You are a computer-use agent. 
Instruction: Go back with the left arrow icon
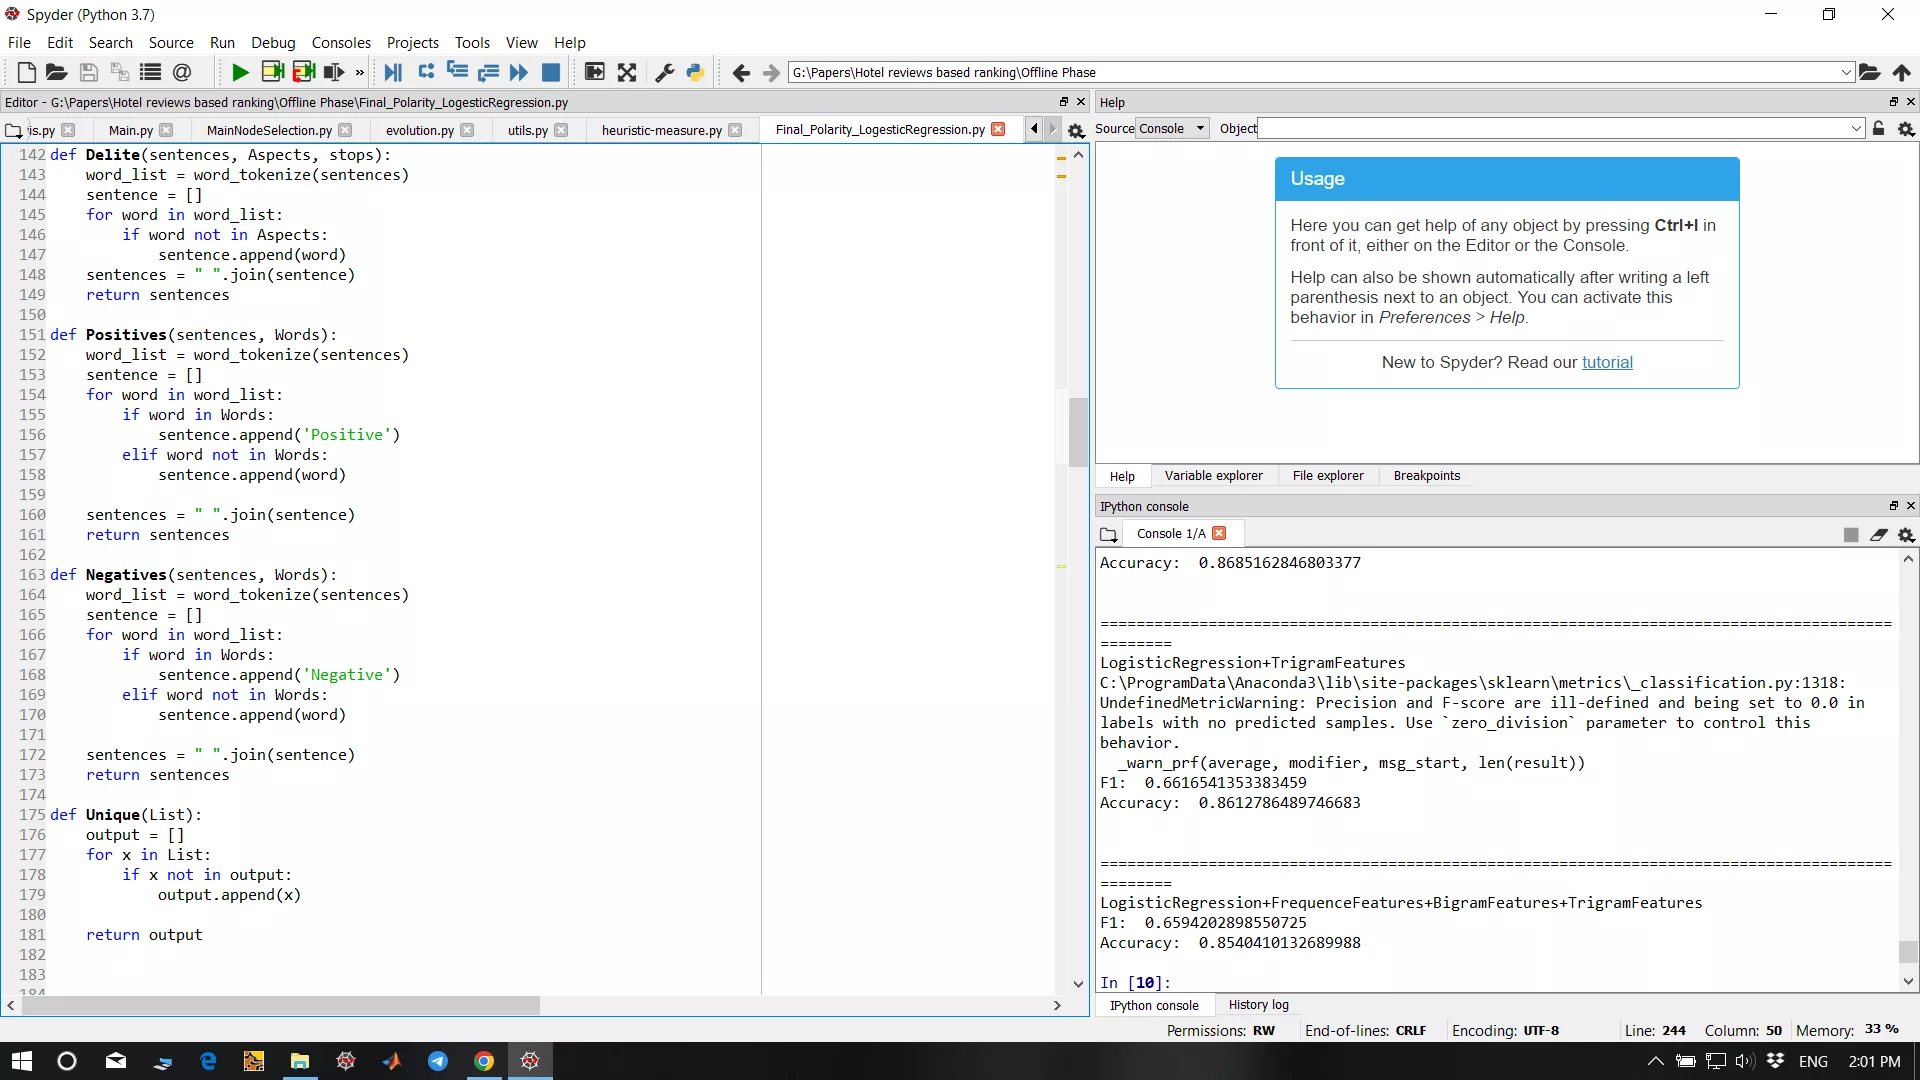point(741,72)
